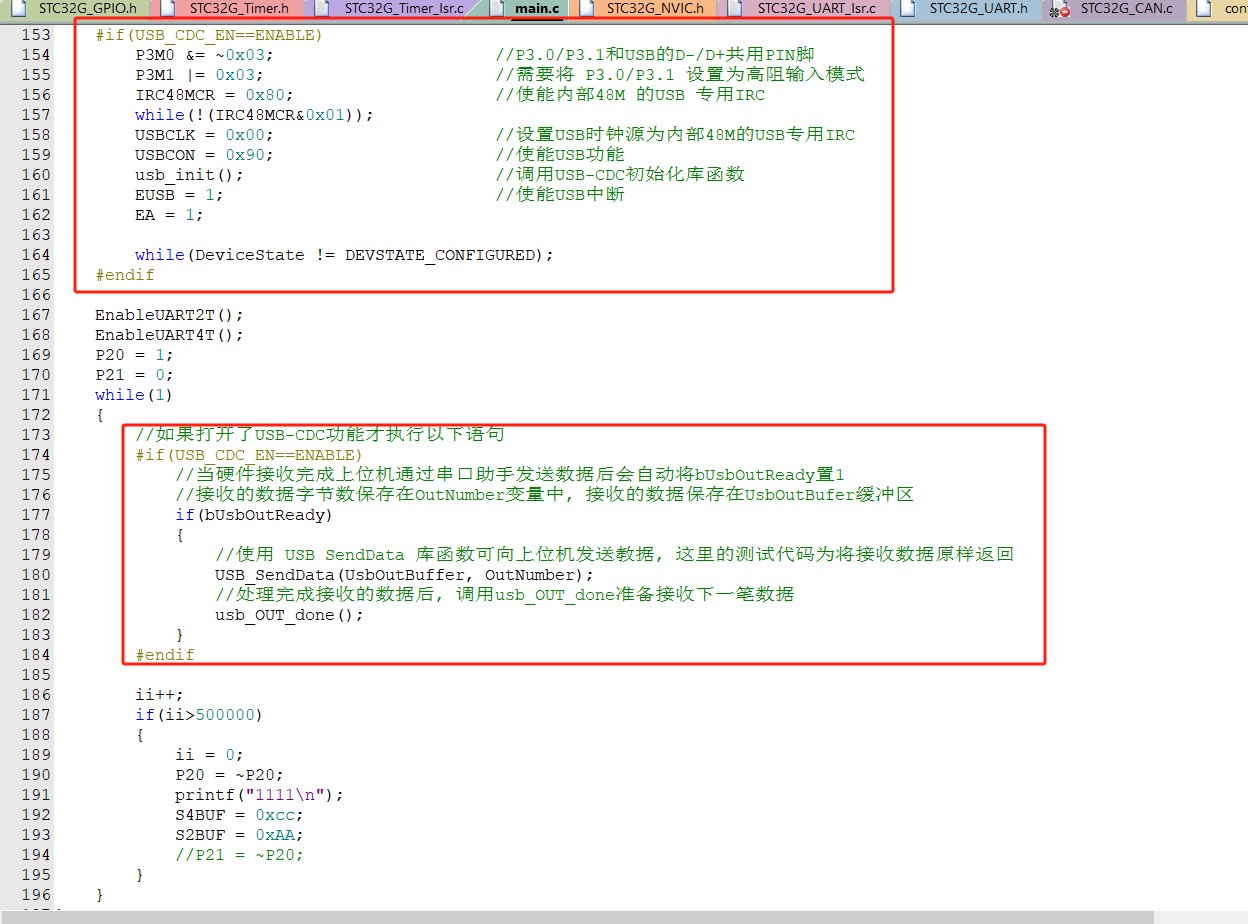1248x924 pixels.
Task: Click the //使能USB功能 comment
Action: tap(560, 155)
